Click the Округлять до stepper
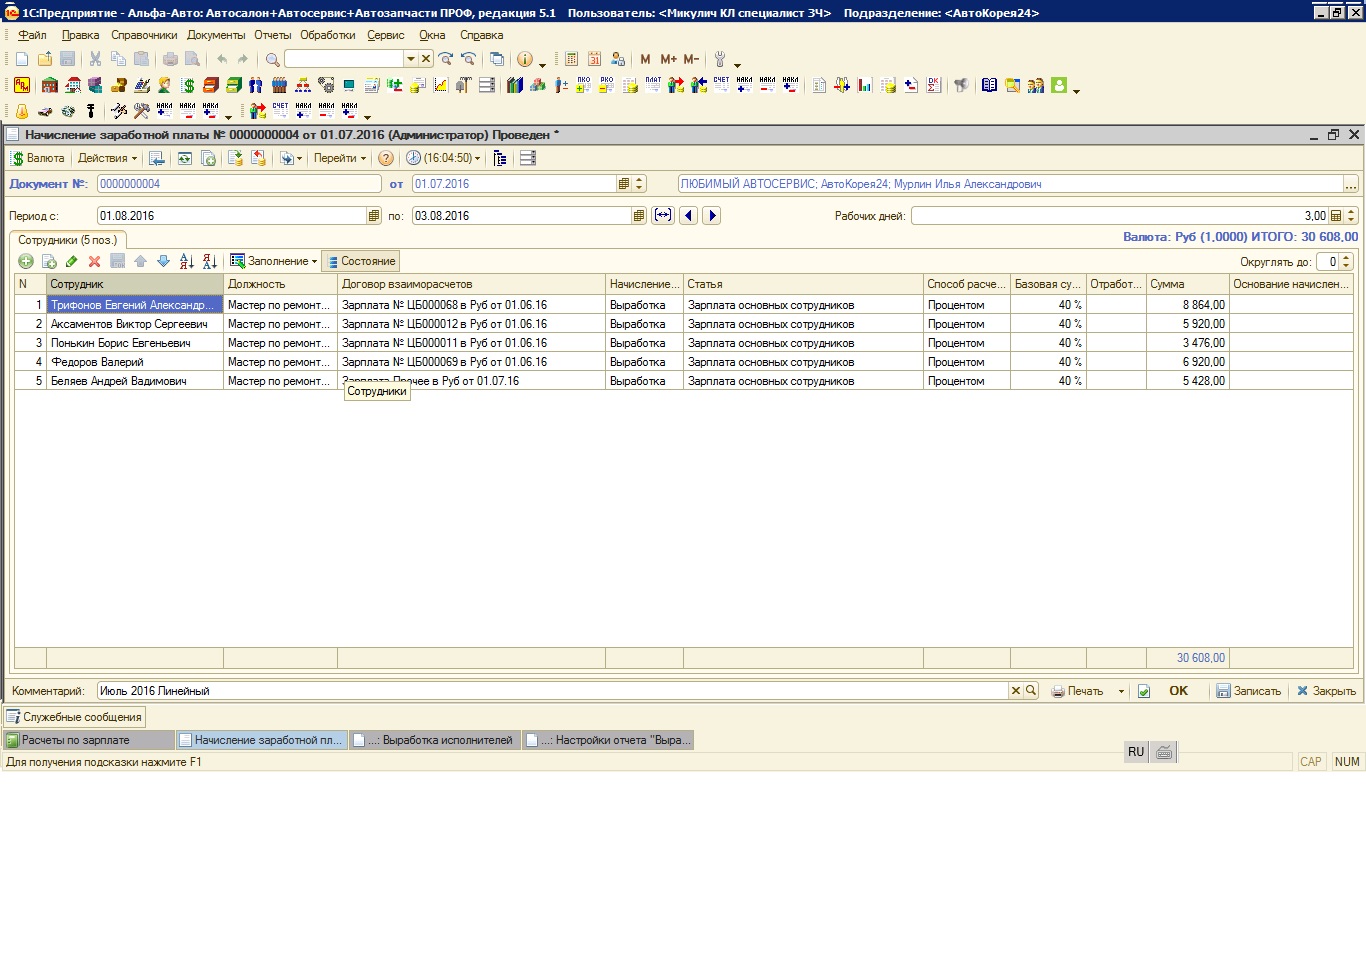 pos(1346,262)
